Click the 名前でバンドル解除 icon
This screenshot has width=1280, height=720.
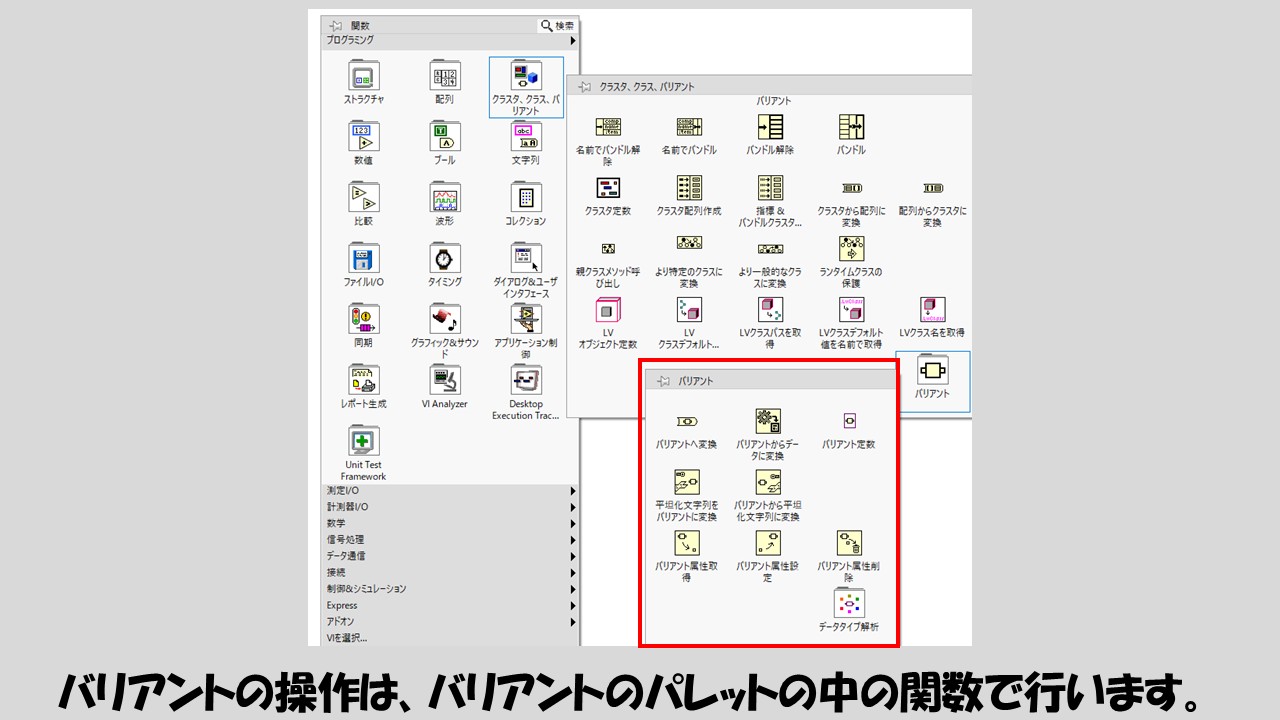[607, 127]
